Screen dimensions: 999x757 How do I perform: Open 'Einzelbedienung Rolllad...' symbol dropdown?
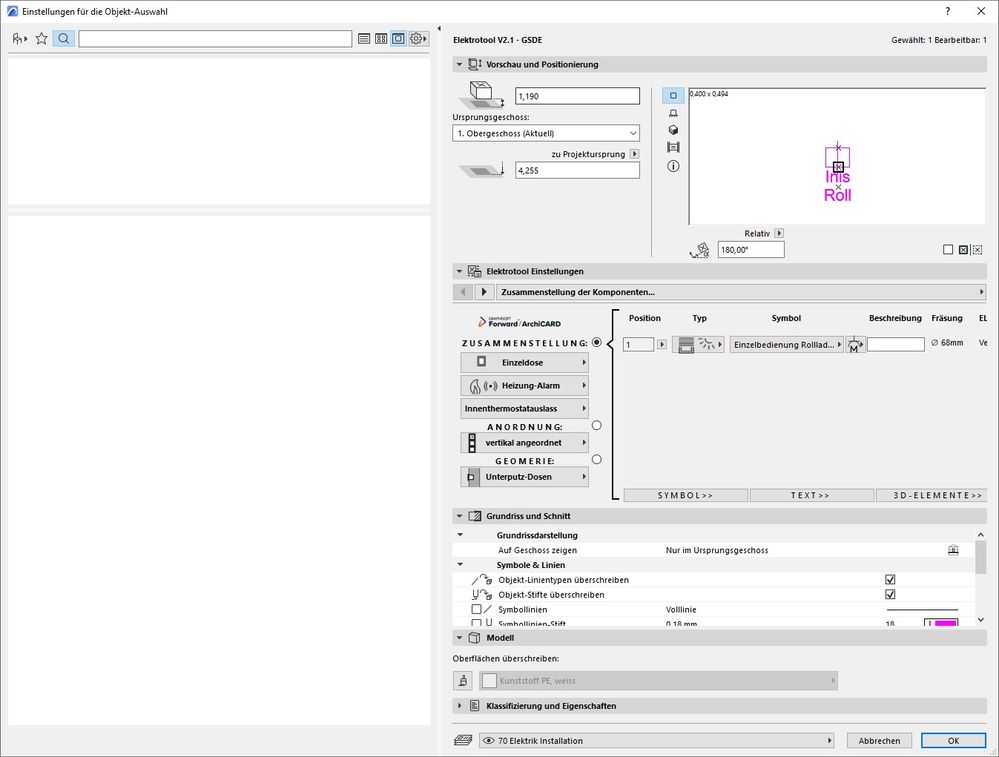pos(787,345)
